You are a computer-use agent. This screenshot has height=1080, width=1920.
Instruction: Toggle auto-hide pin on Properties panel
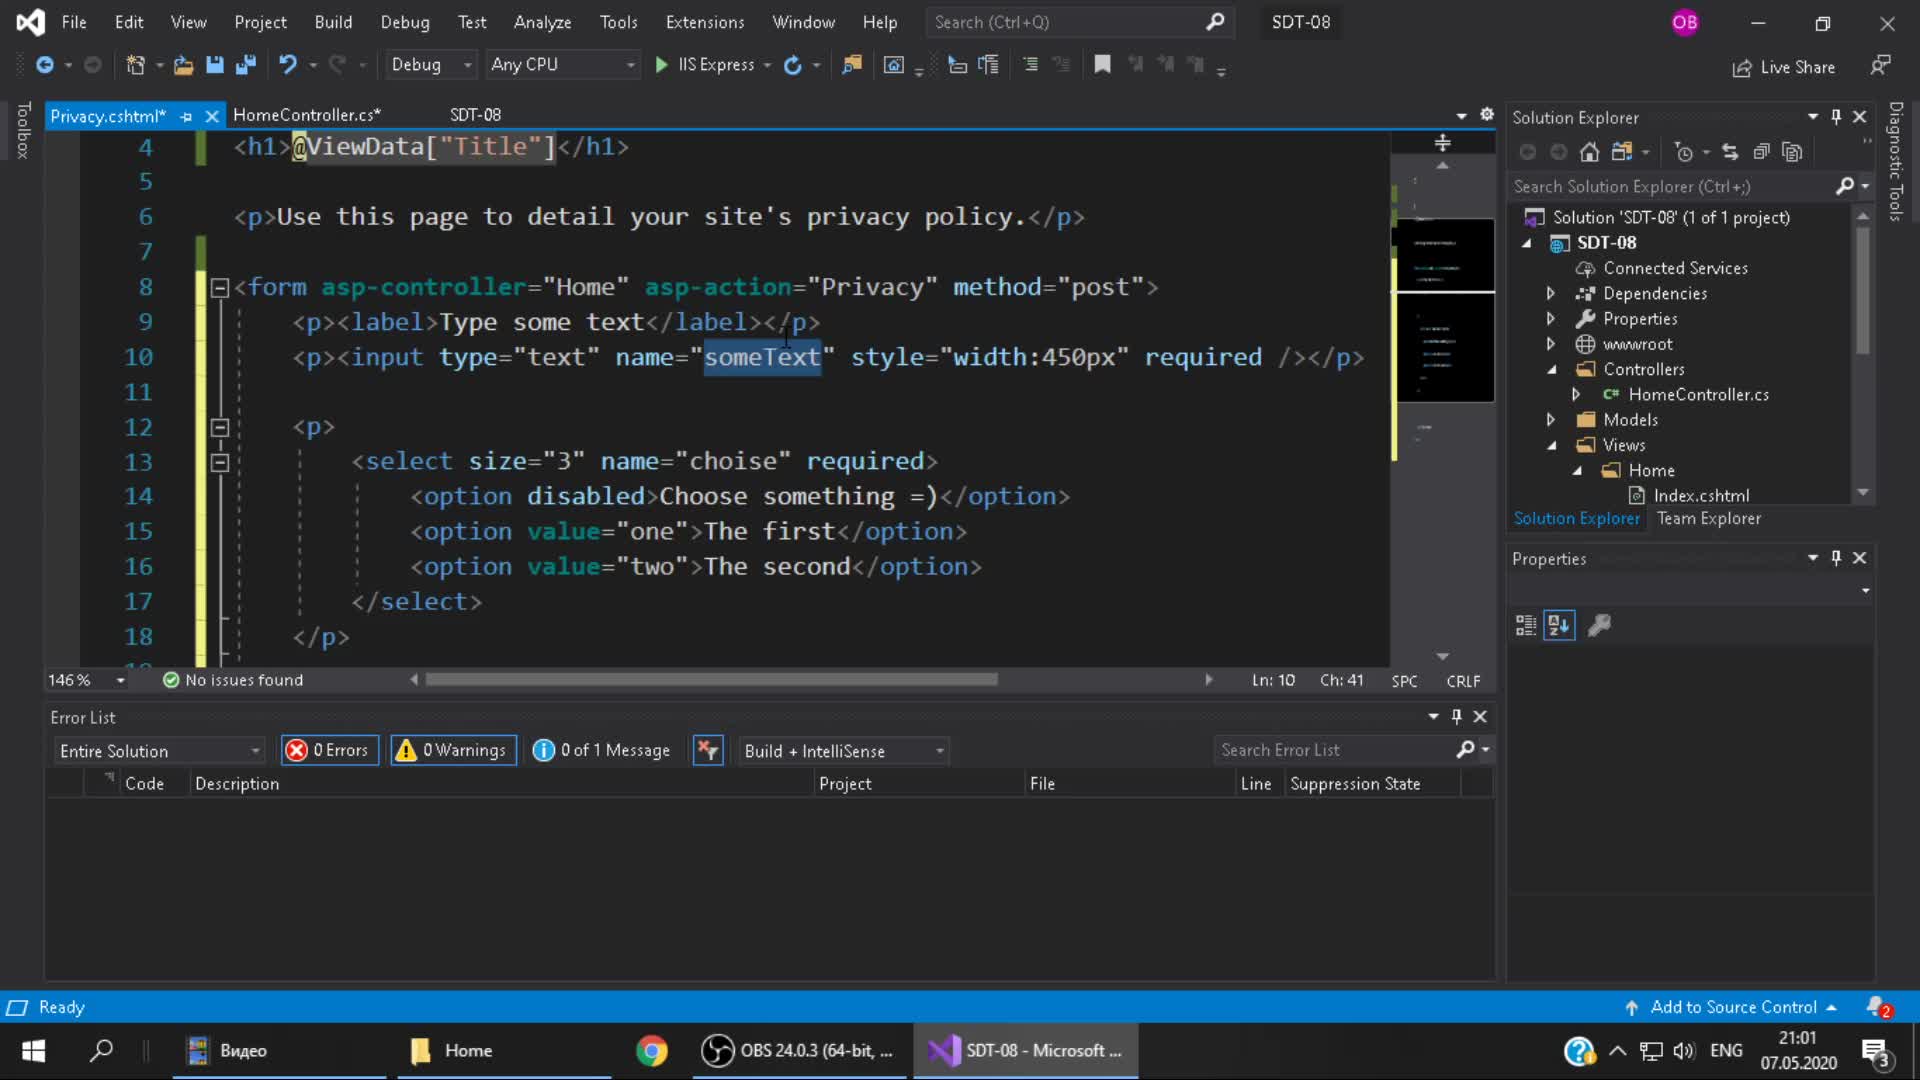point(1836,558)
